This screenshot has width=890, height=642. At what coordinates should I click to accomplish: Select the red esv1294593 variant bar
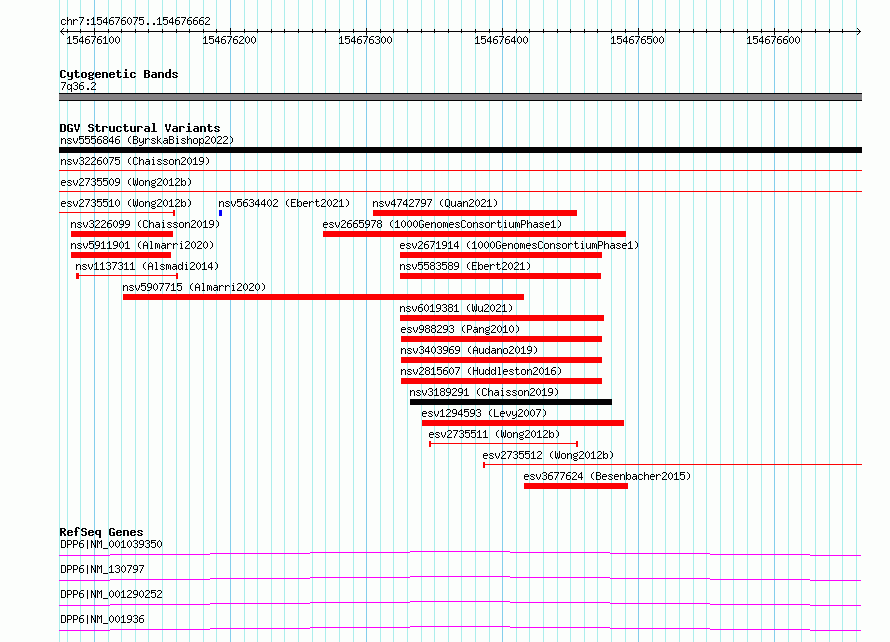523,423
